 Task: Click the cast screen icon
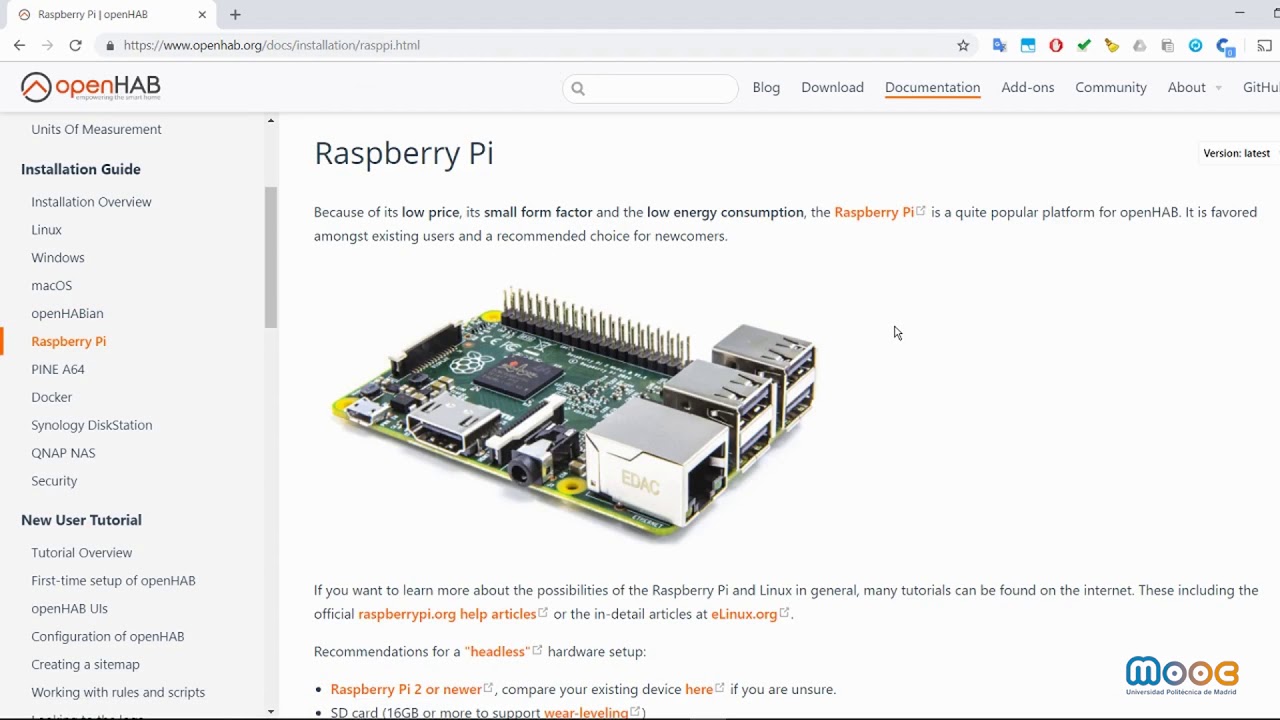coord(1265,45)
